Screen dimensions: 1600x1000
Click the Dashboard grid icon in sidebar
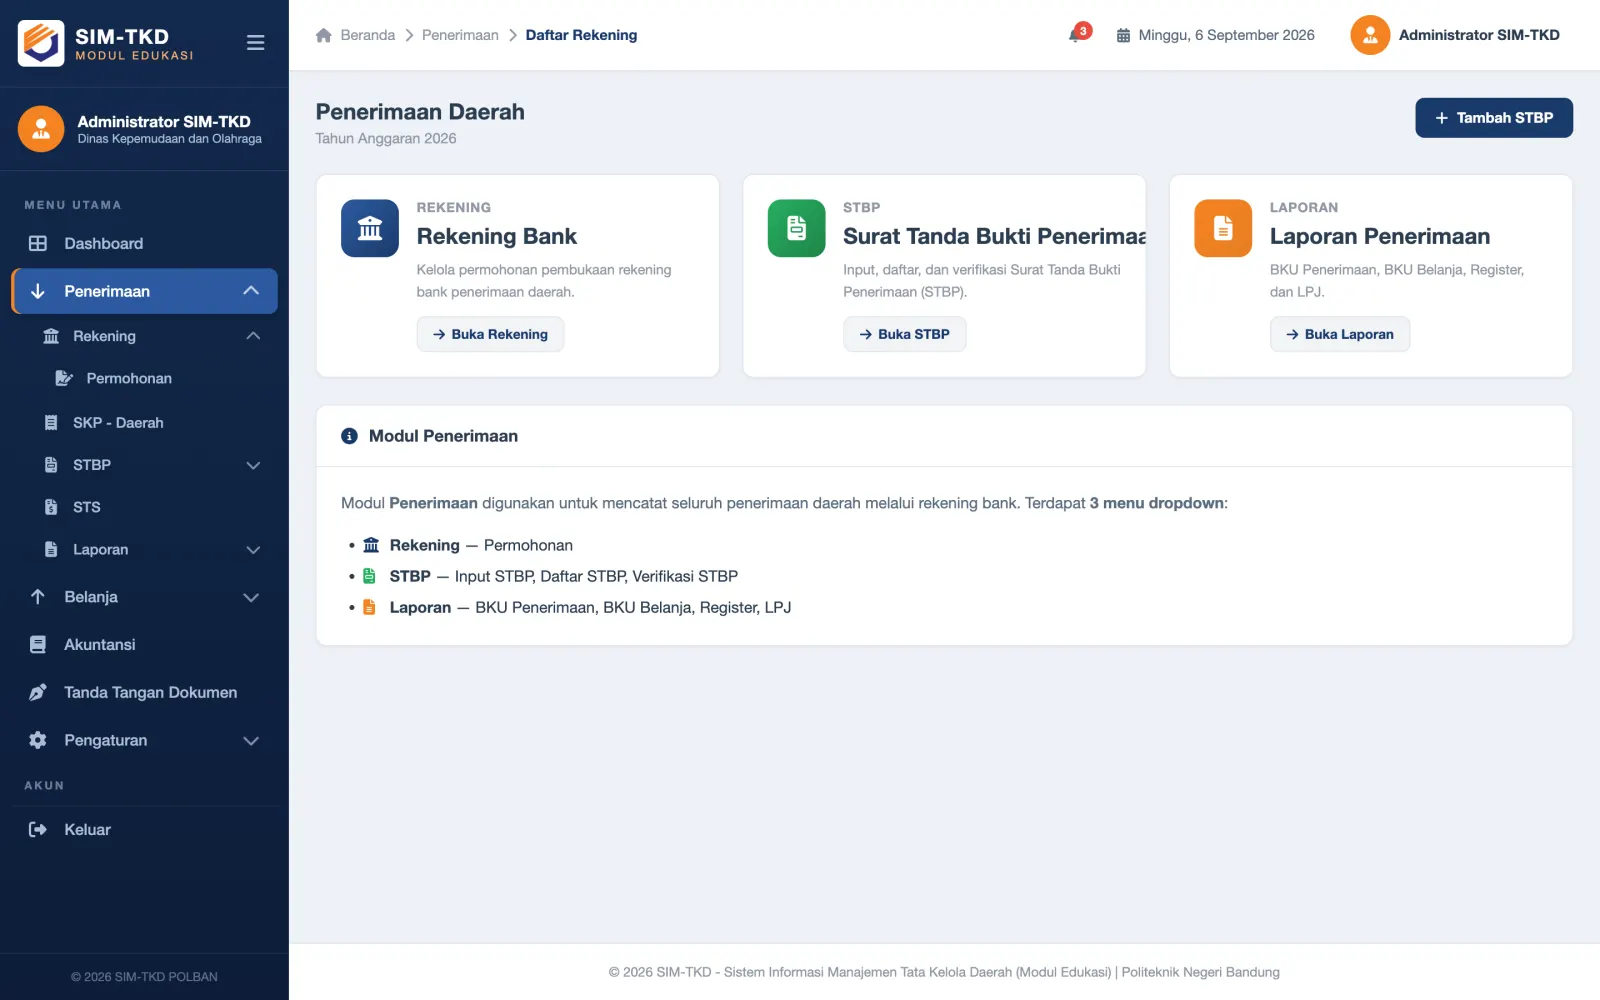click(x=38, y=243)
